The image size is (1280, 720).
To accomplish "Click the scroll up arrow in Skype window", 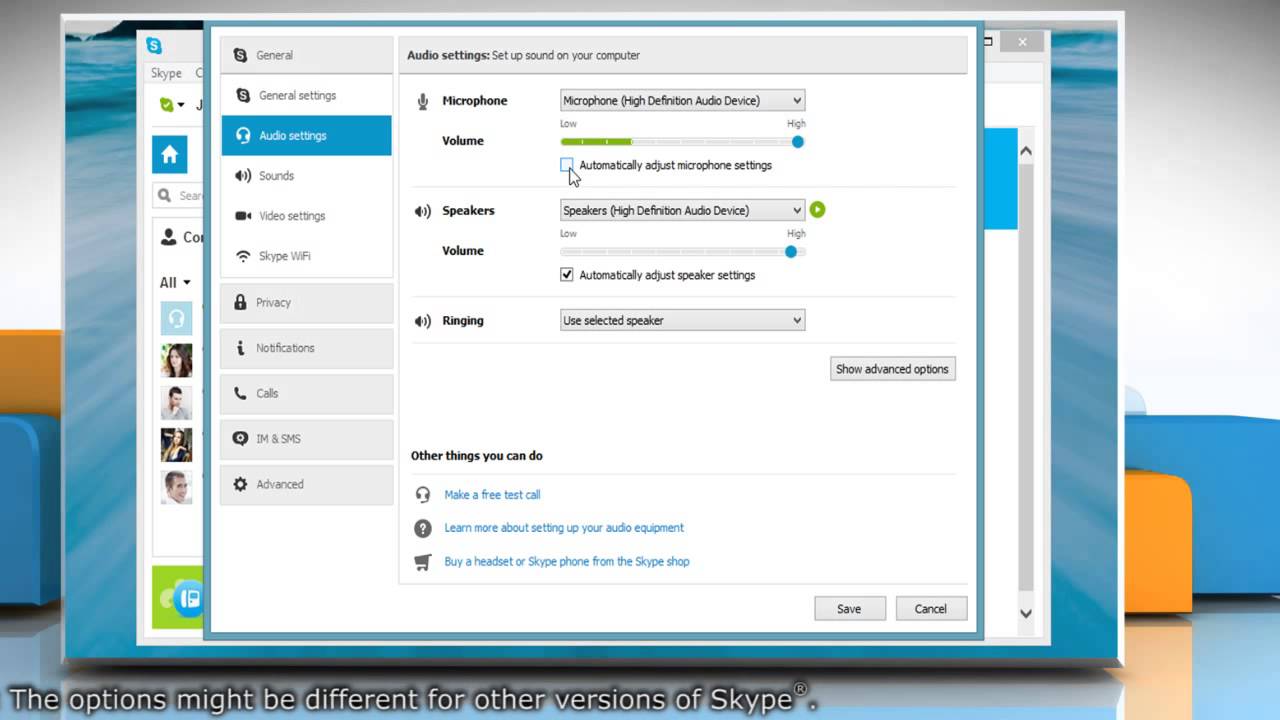I will pyautogui.click(x=1025, y=151).
